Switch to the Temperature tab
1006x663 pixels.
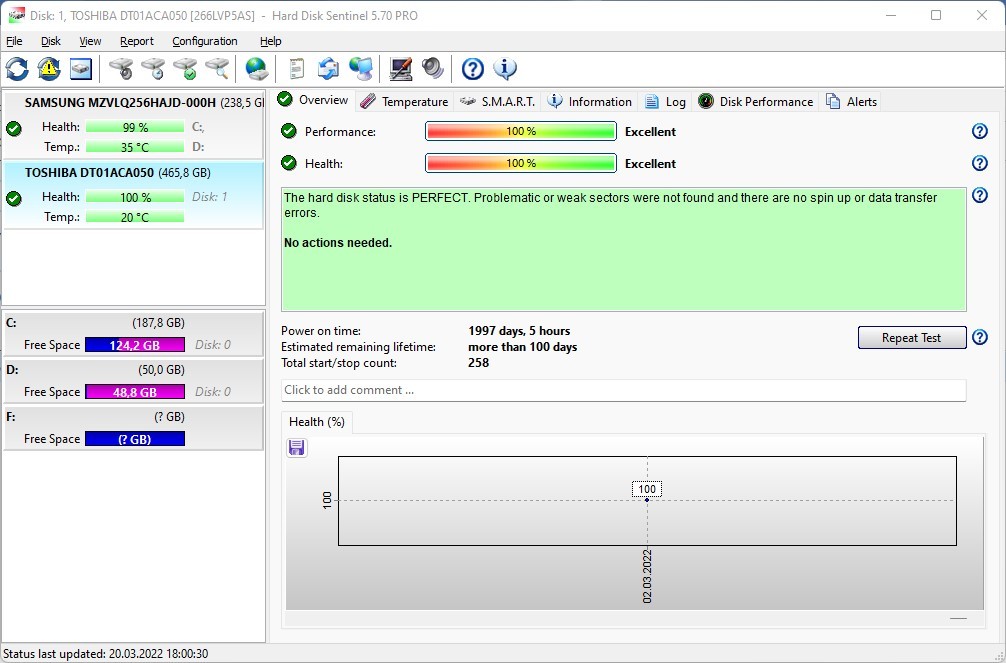coord(404,101)
